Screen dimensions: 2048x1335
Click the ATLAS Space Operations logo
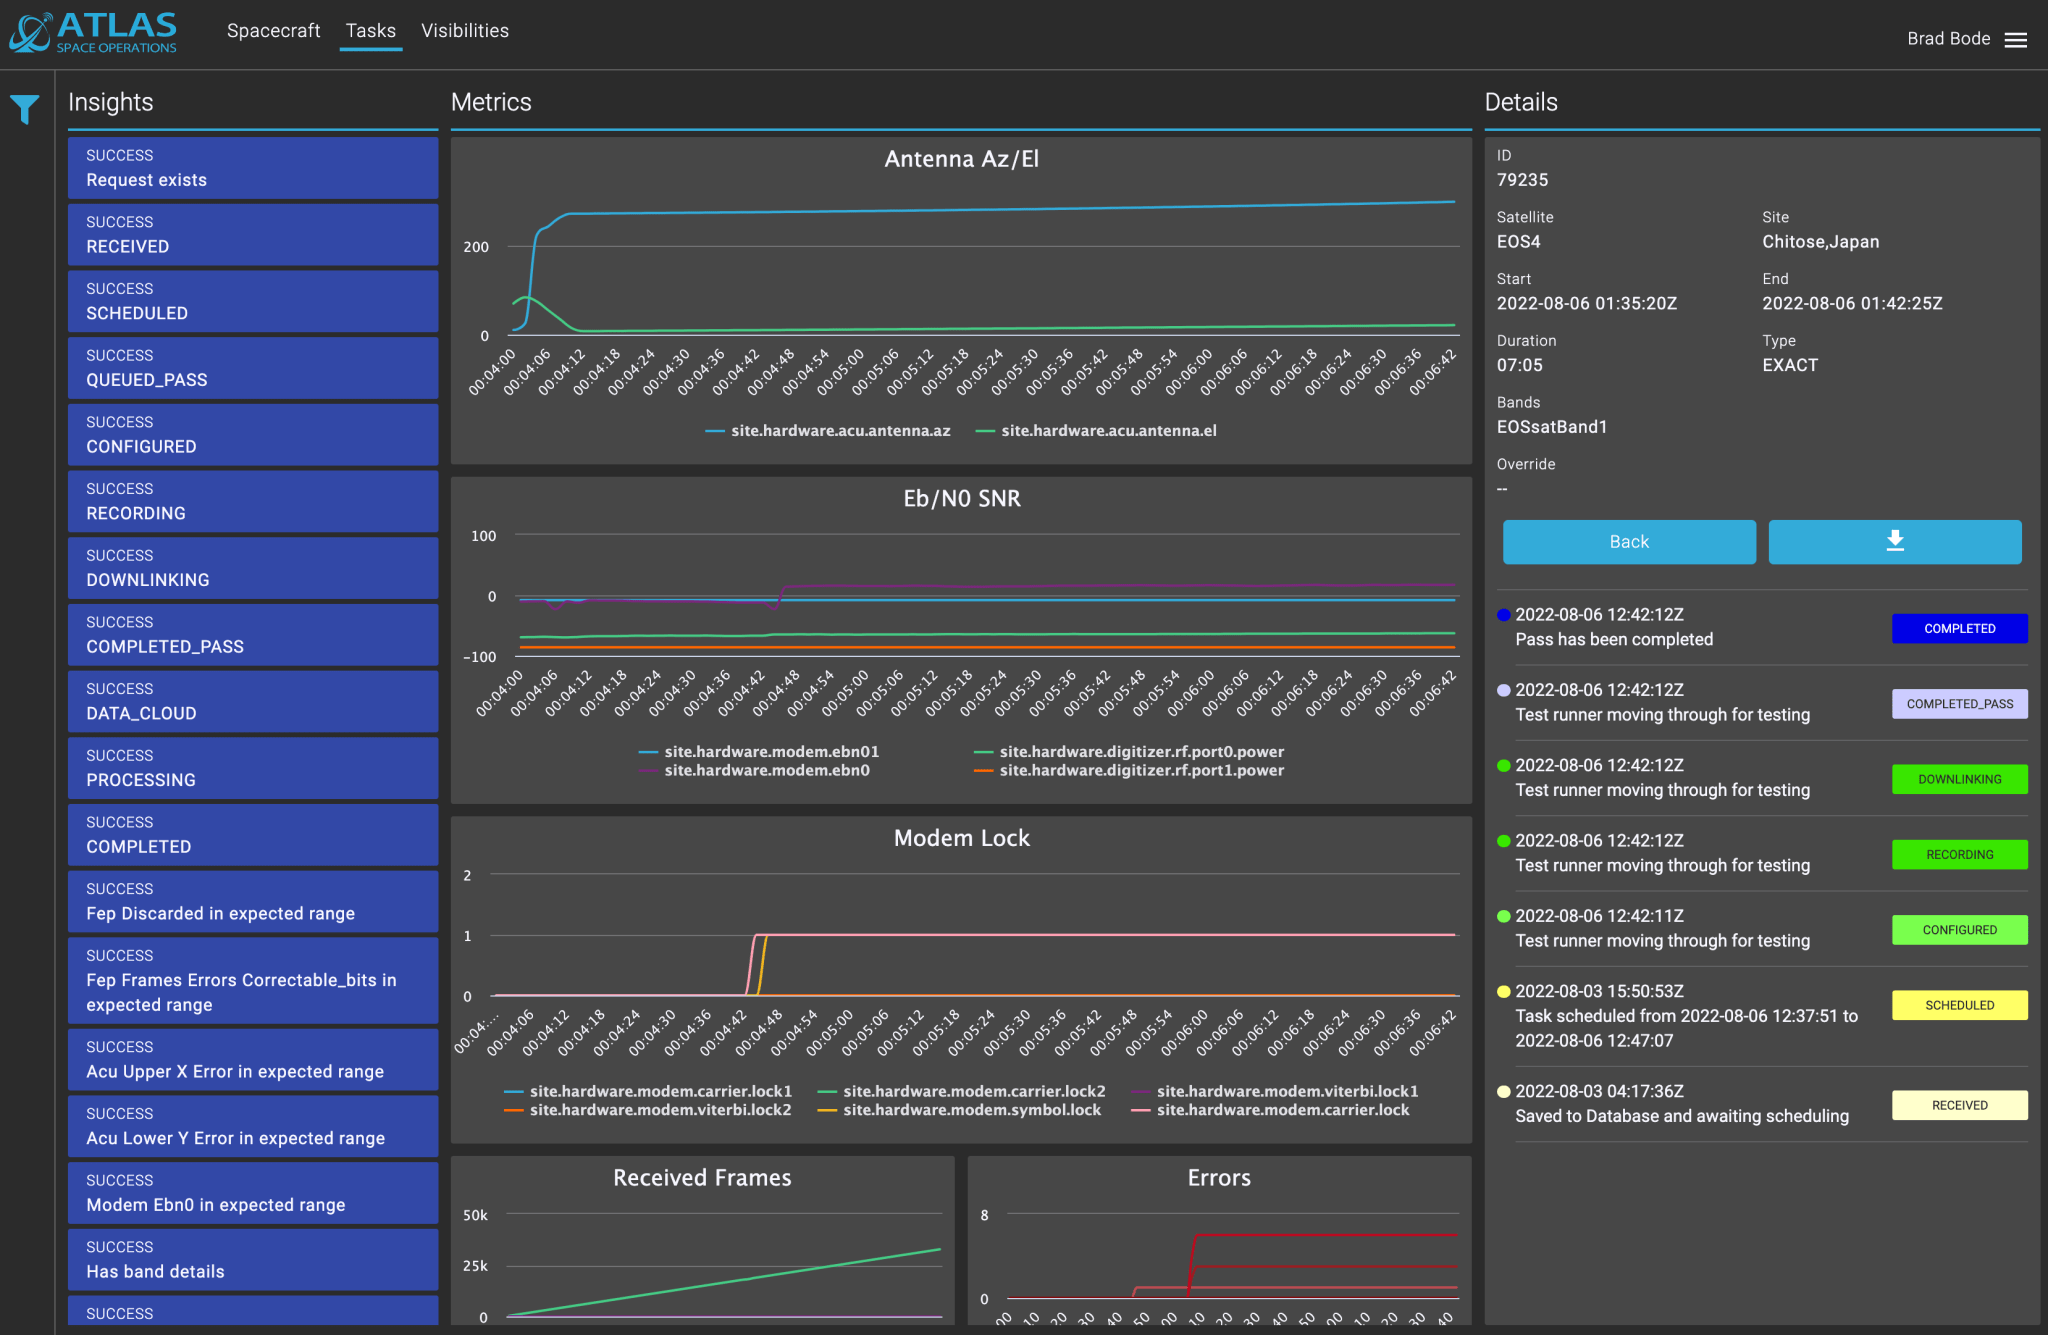click(x=93, y=32)
